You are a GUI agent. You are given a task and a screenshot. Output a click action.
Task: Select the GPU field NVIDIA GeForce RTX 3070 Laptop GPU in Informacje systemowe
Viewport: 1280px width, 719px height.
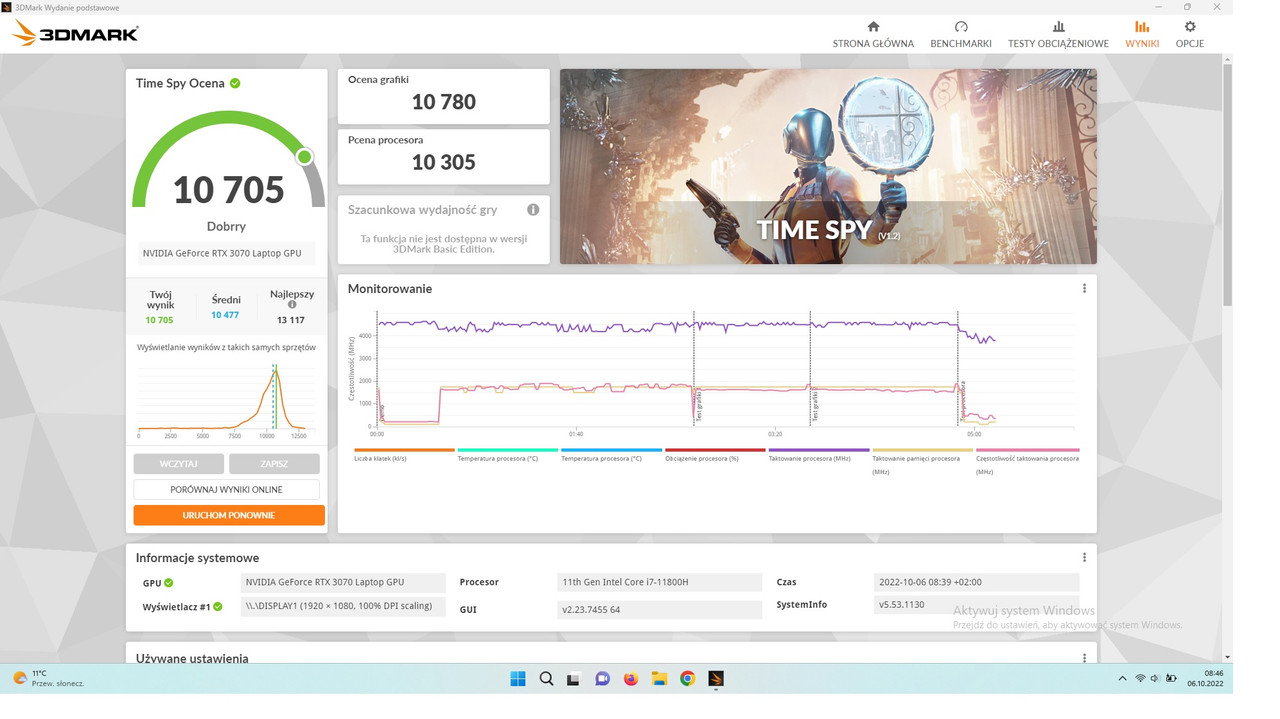tap(343, 582)
